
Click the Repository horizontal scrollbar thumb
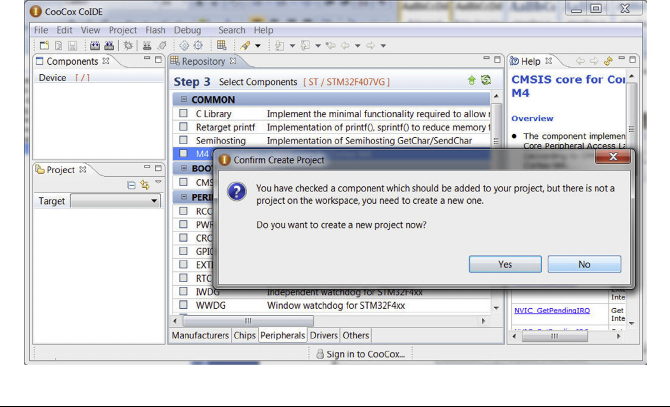pyautogui.click(x=248, y=321)
